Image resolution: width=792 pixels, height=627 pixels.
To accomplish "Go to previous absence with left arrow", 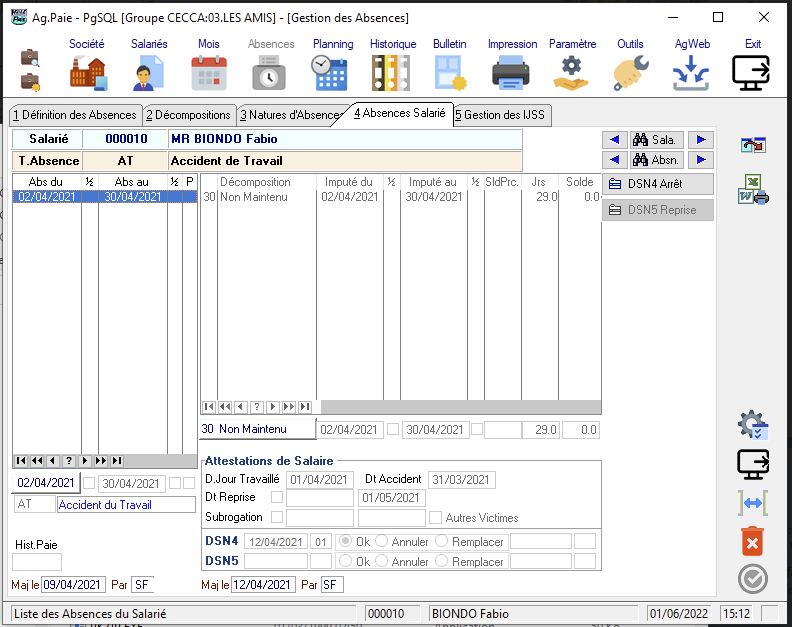I will [614, 160].
